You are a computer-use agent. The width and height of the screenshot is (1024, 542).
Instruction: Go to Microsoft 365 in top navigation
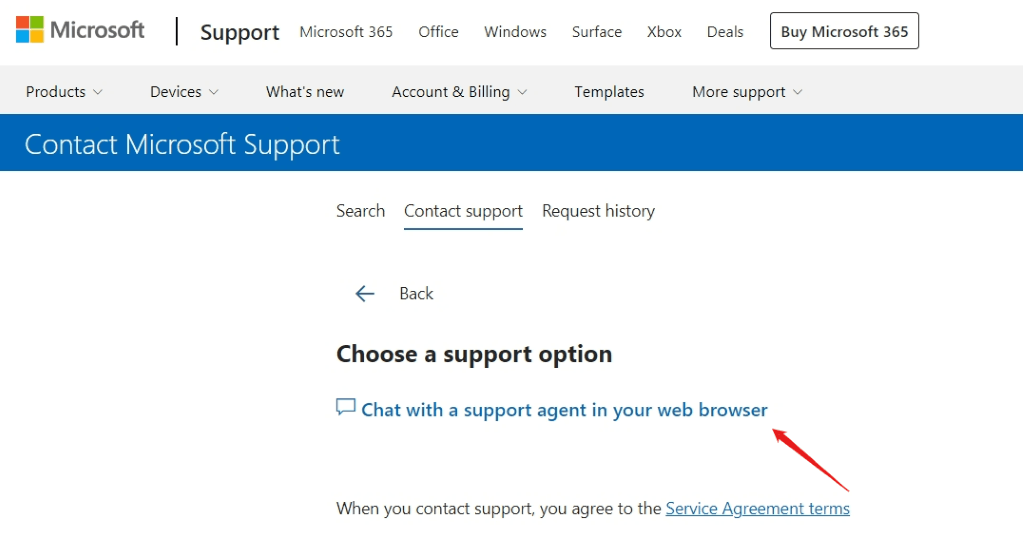click(x=346, y=31)
